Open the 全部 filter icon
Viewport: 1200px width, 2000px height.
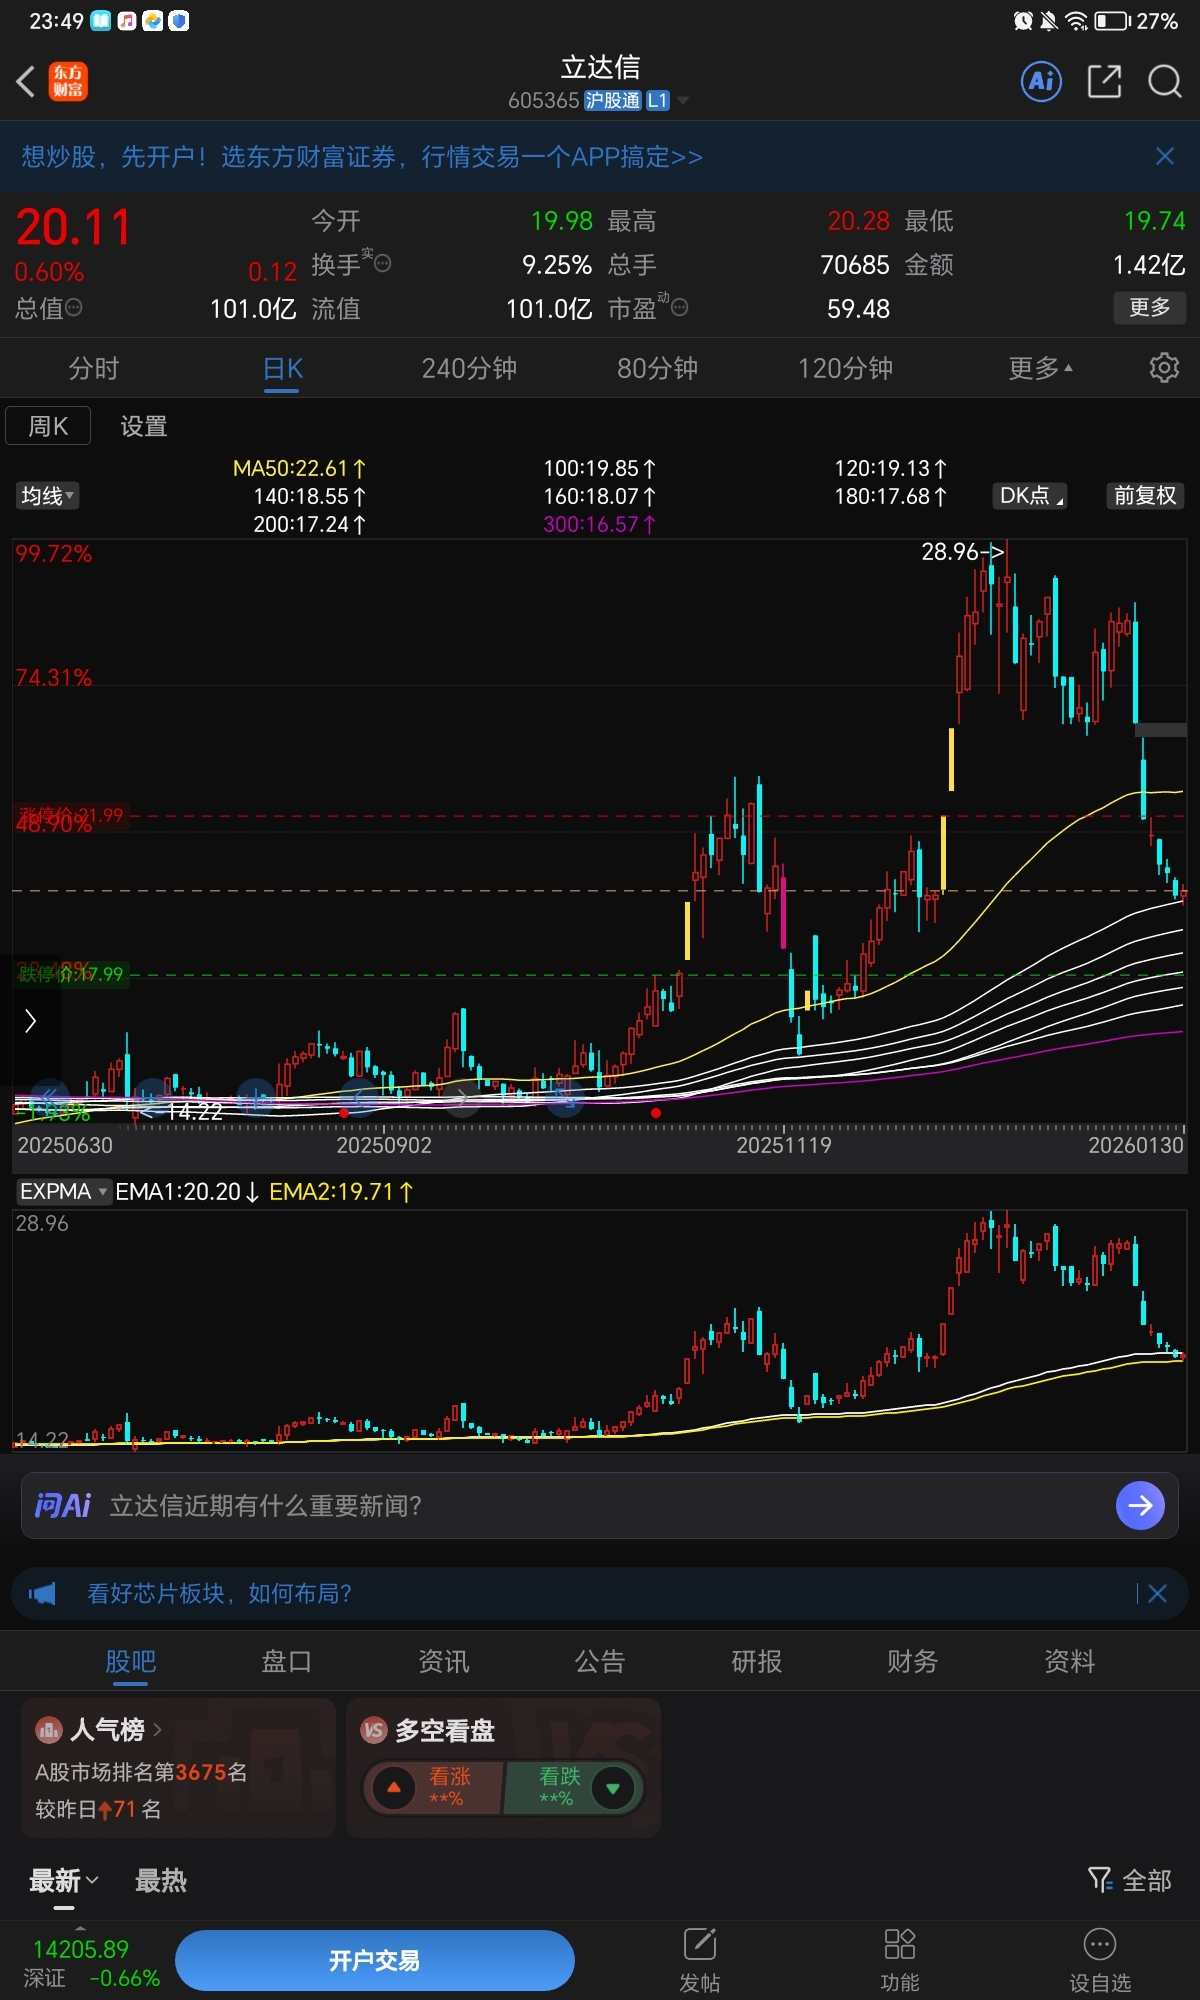point(1100,1880)
